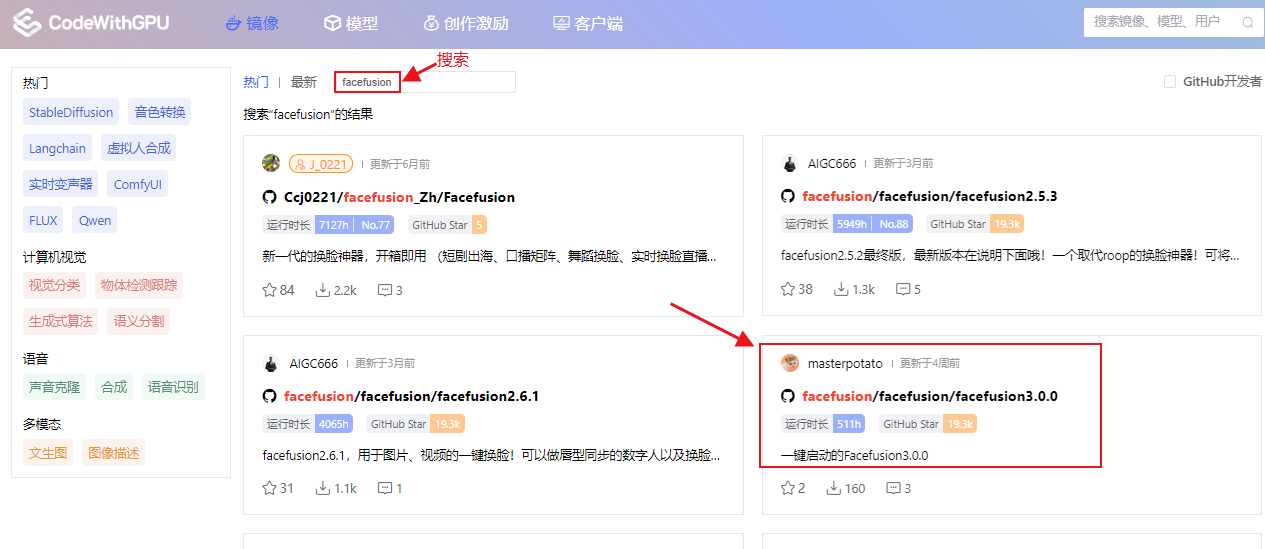
Task: Click the GitHub icon beside facefusion2.5.3 title
Action: [788, 196]
